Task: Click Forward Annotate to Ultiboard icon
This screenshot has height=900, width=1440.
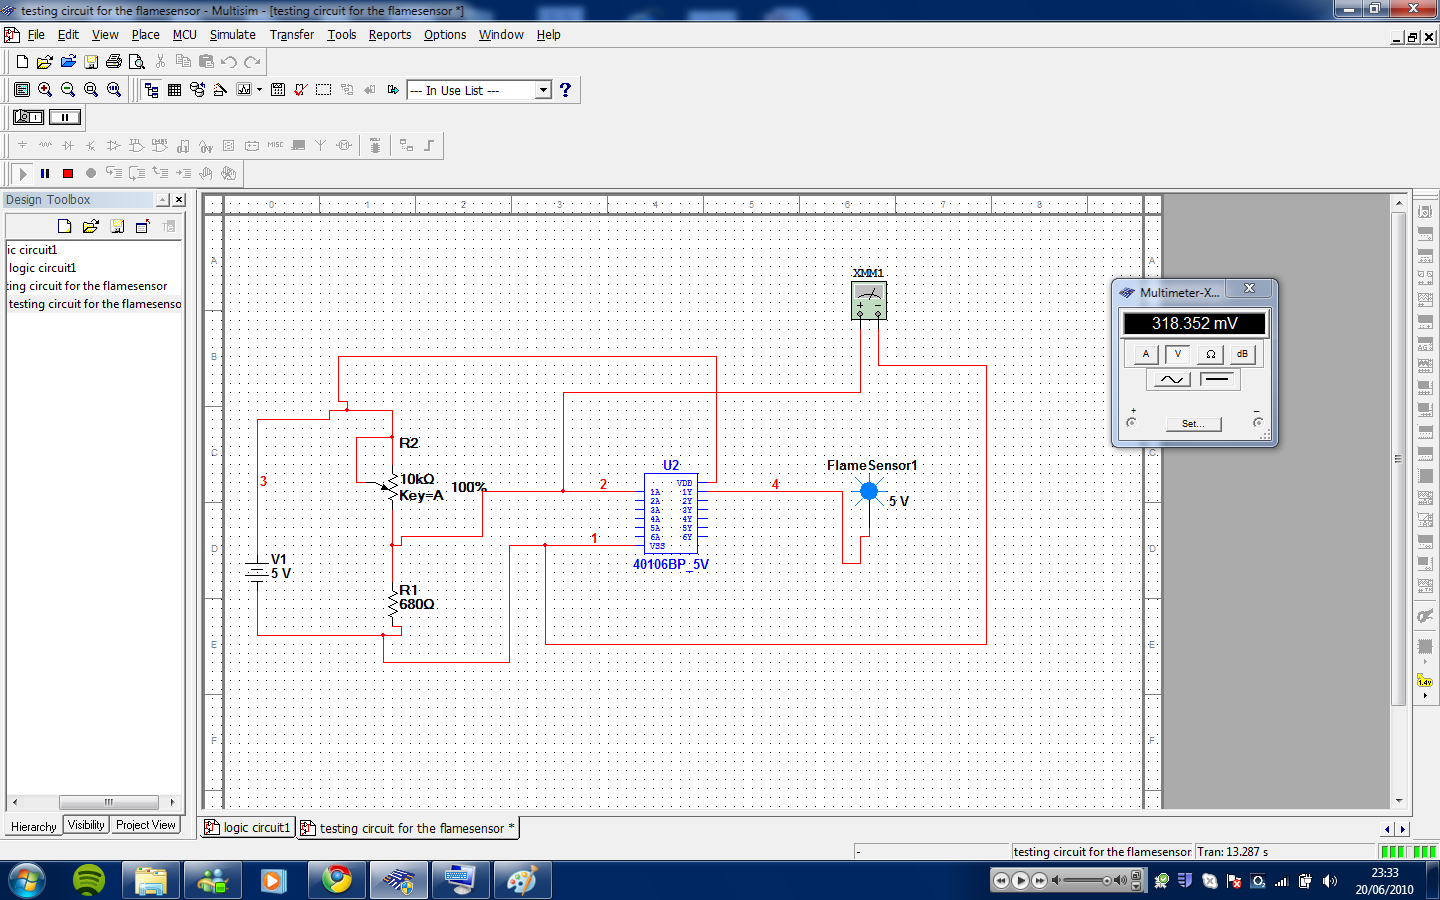Action: click(x=393, y=90)
